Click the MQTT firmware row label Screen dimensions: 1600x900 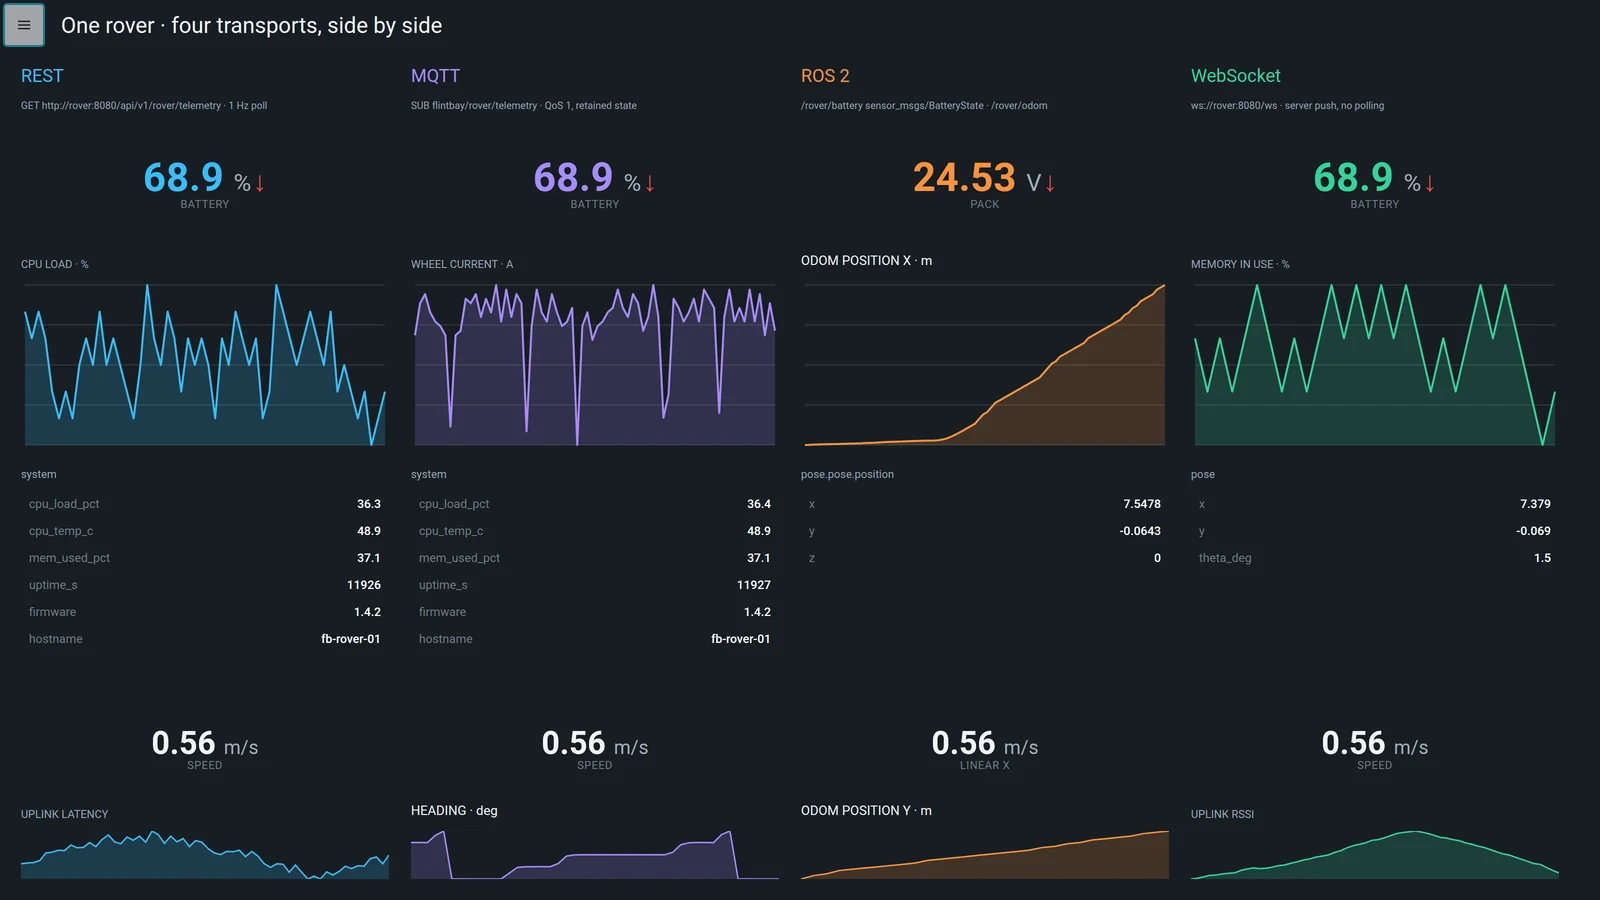[x=442, y=612]
